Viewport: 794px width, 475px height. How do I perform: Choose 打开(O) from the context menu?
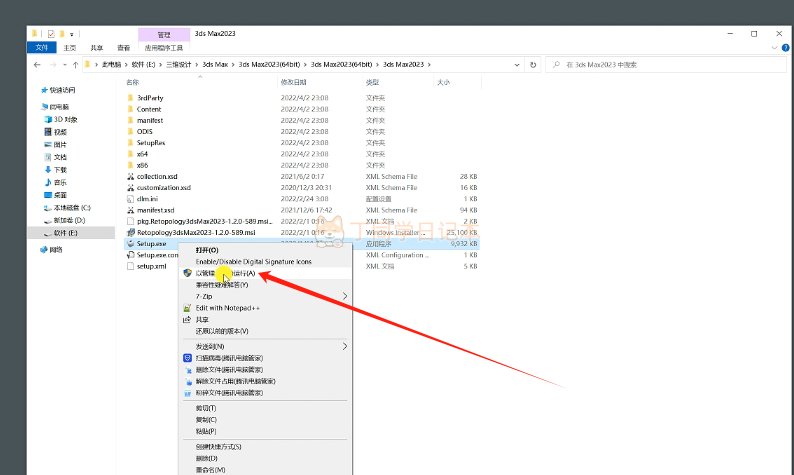pos(207,250)
